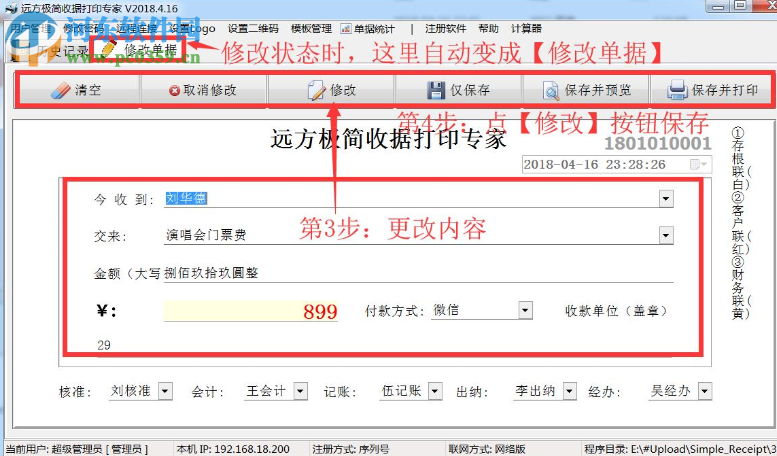Expand the 付款方式 dropdown showing 微信

pos(525,311)
